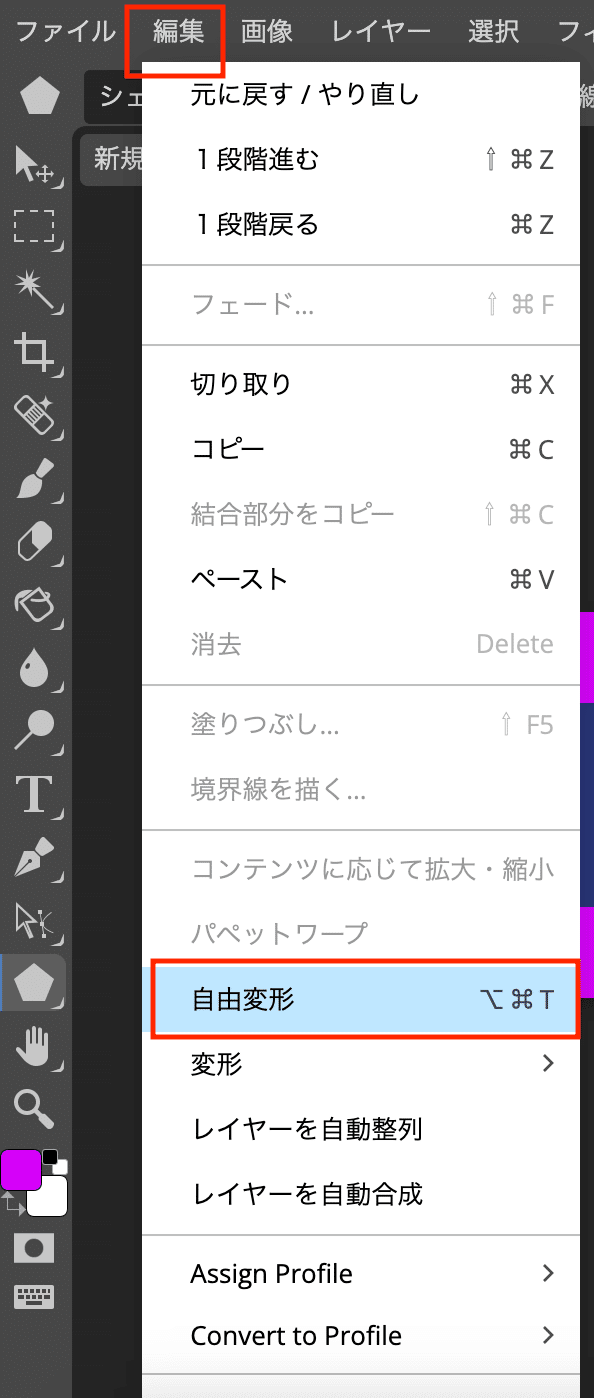Viewport: 594px width, 1398px height.
Task: Open the レイヤー menu
Action: click(x=381, y=31)
